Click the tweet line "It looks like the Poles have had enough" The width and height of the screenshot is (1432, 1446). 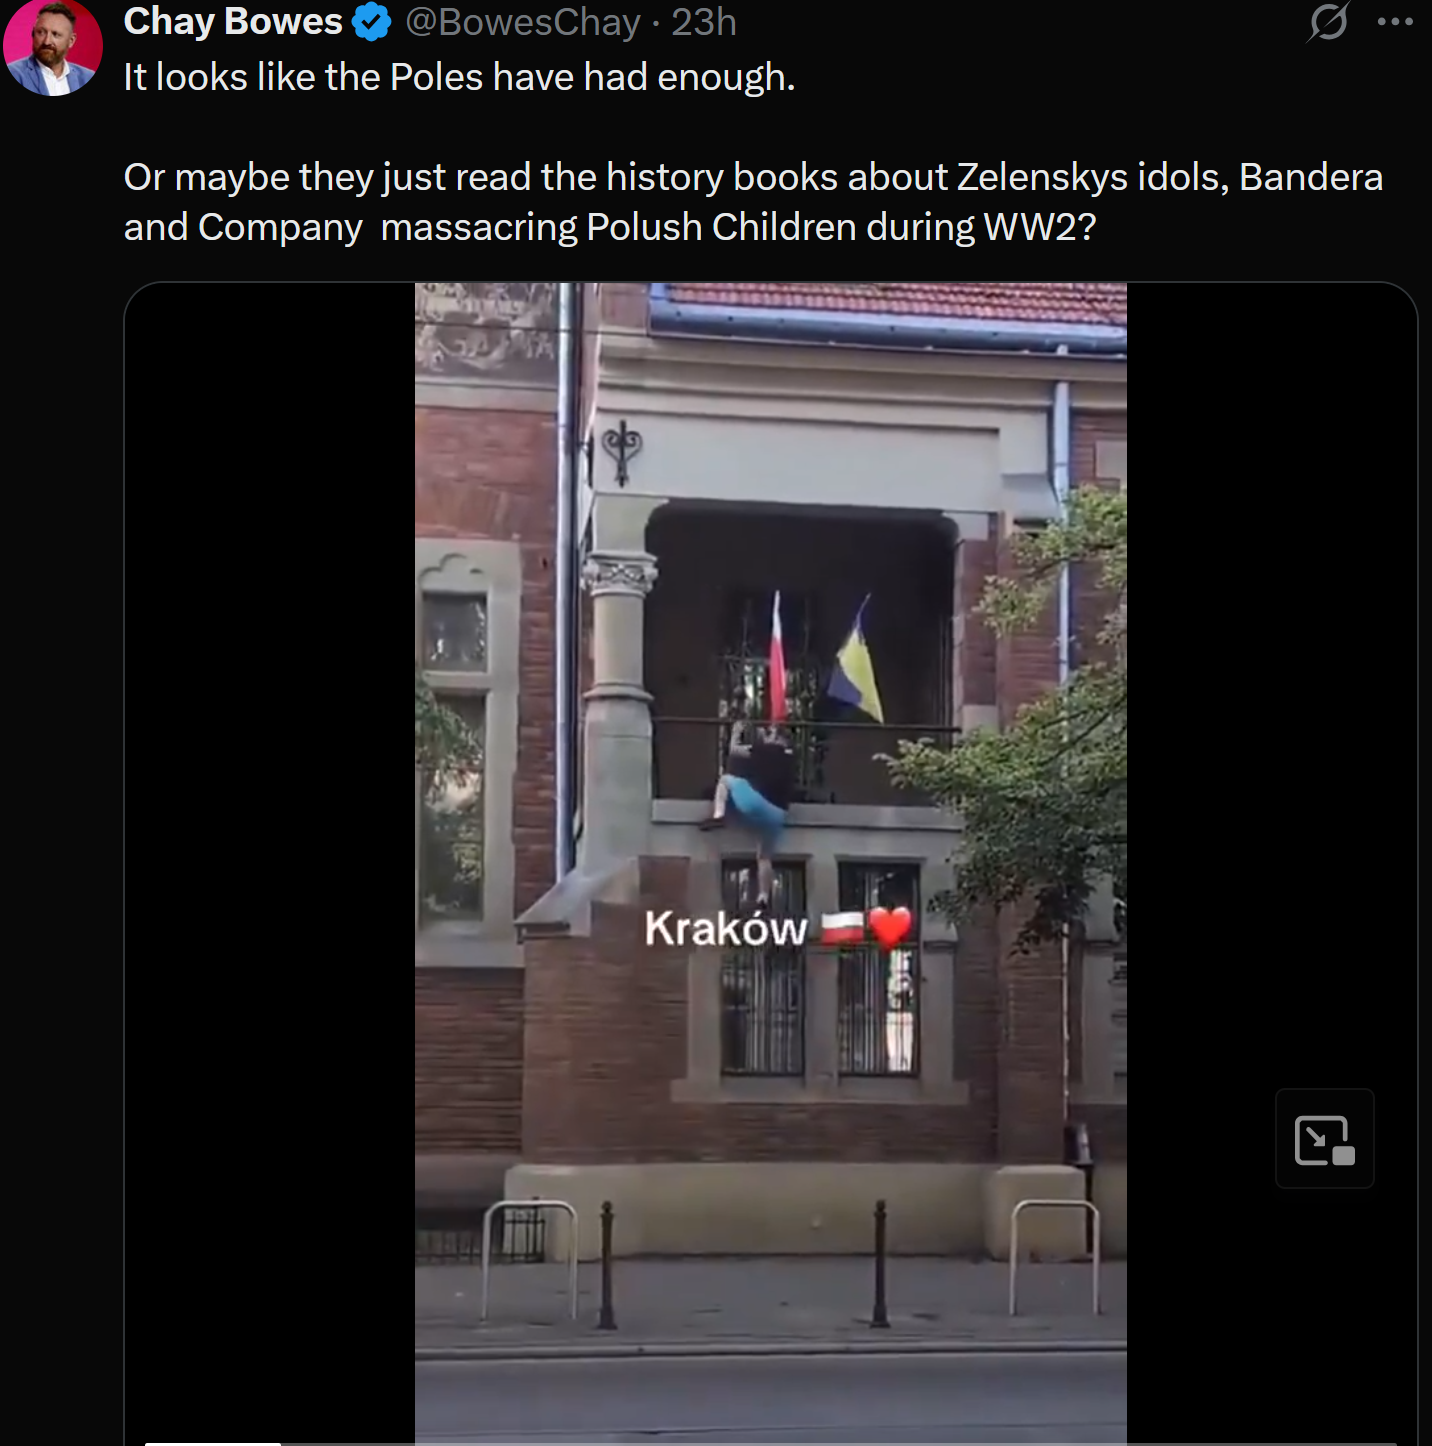point(459,78)
